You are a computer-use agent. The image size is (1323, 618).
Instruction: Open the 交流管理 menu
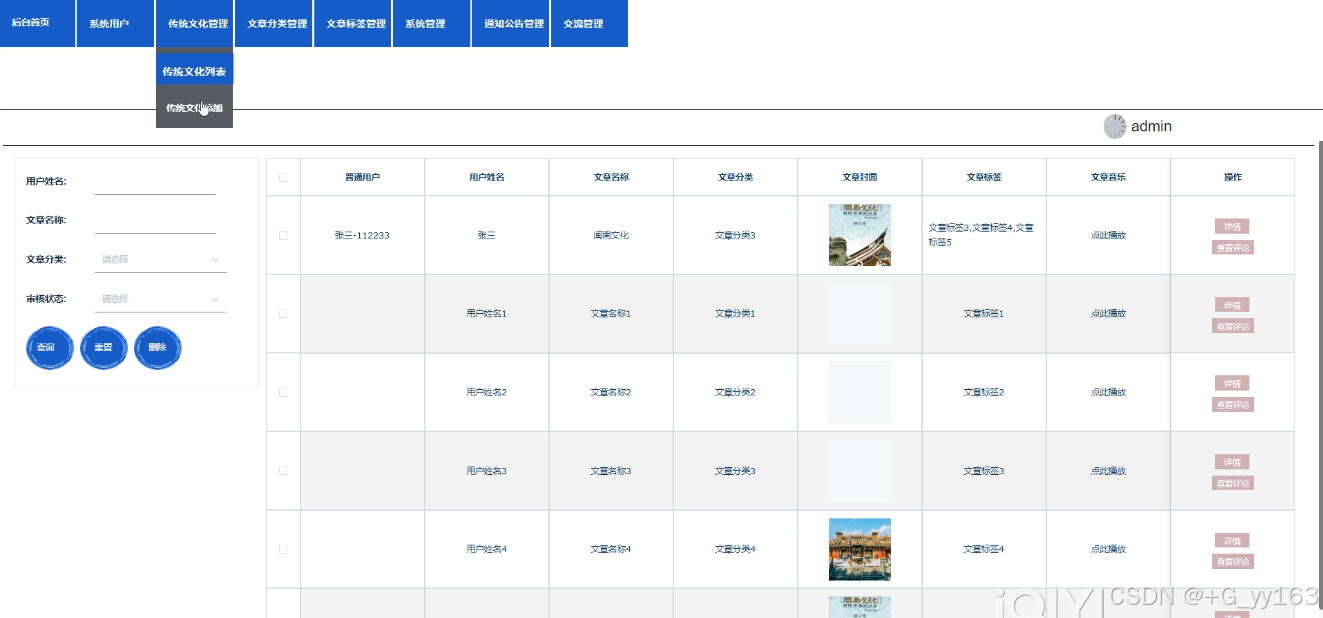click(x=589, y=23)
